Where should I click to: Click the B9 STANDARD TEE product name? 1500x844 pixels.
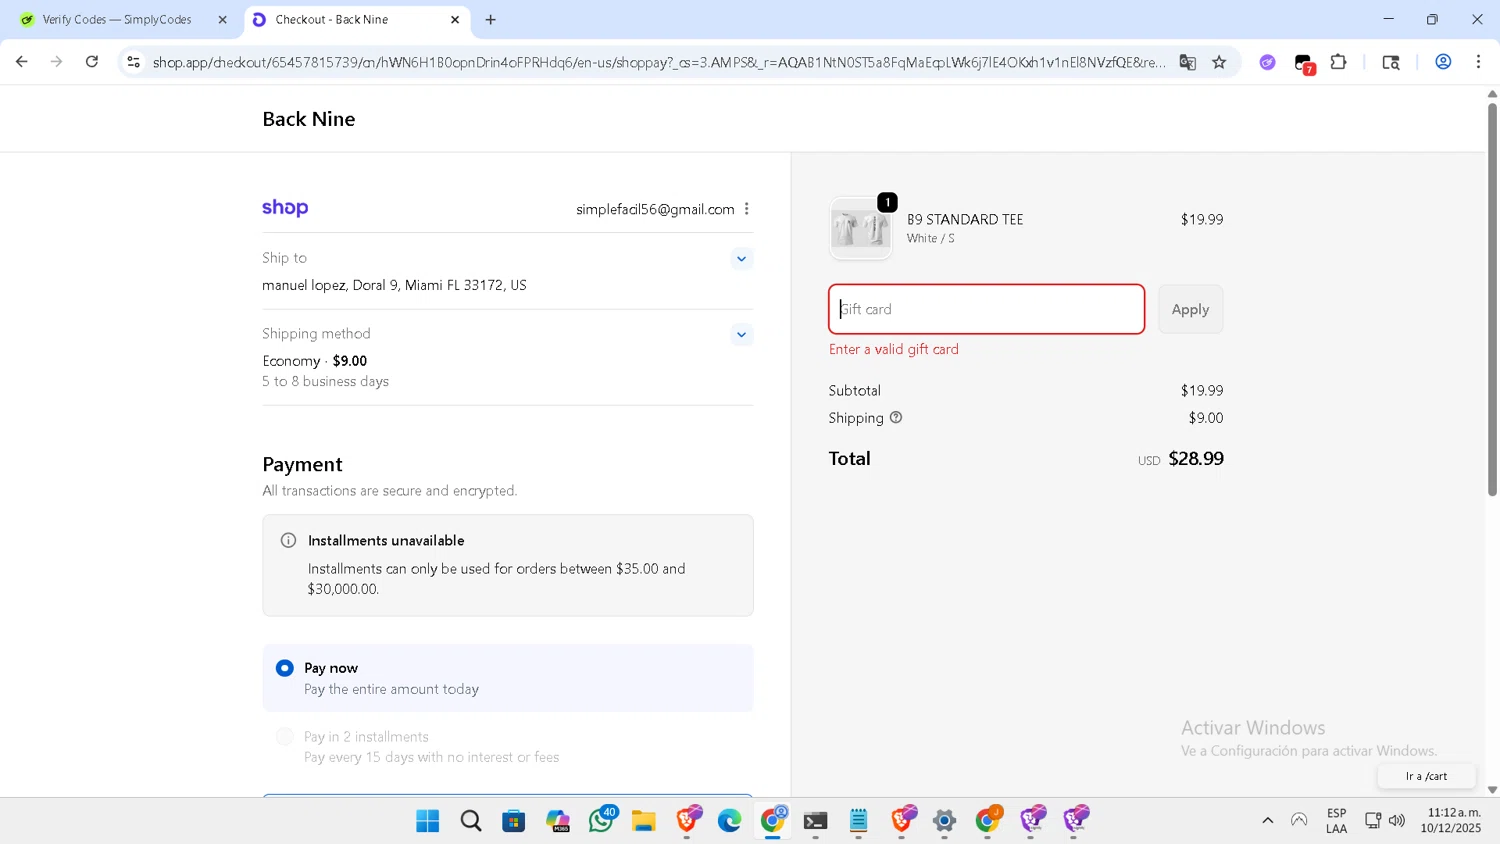[x=965, y=219]
